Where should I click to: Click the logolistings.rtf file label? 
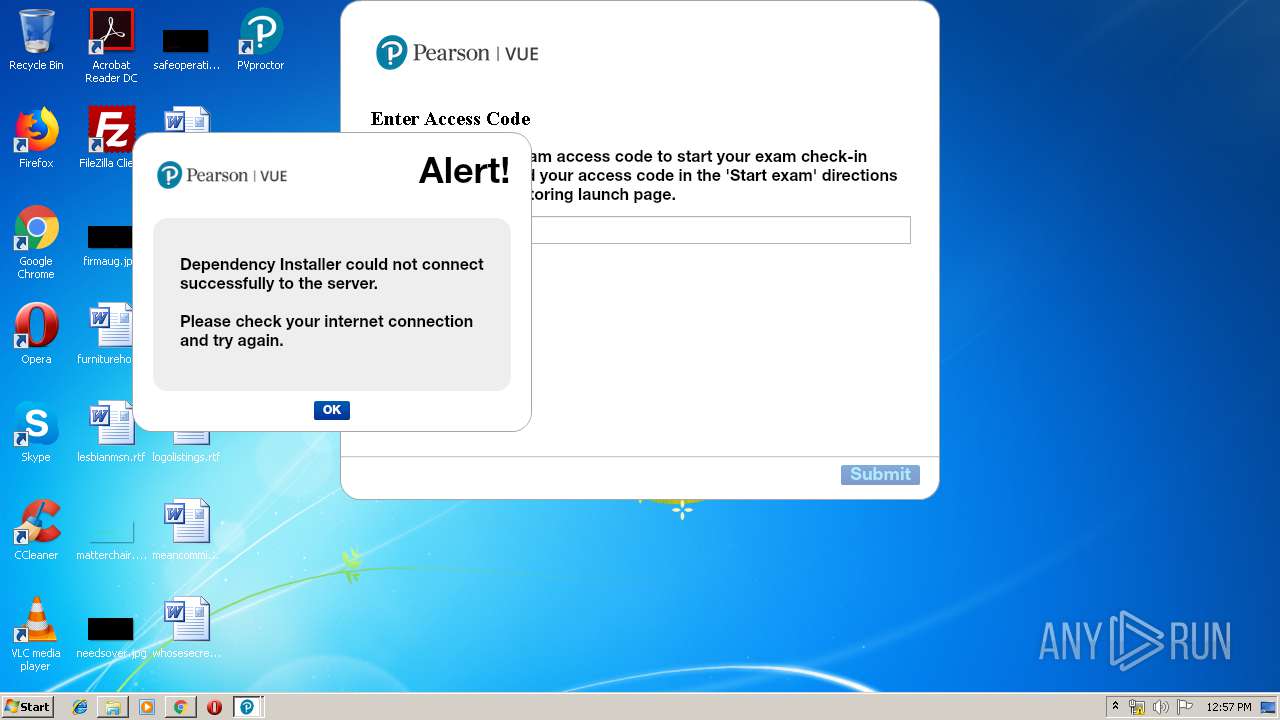pos(186,457)
